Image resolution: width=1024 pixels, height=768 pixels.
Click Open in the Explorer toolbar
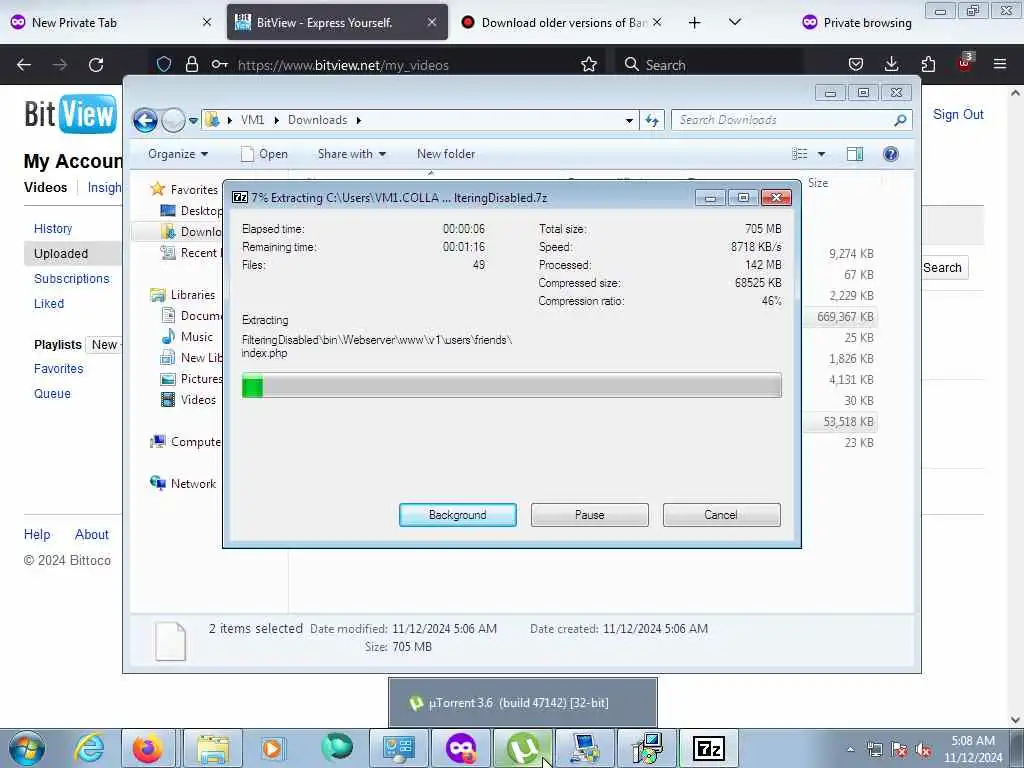coord(264,154)
